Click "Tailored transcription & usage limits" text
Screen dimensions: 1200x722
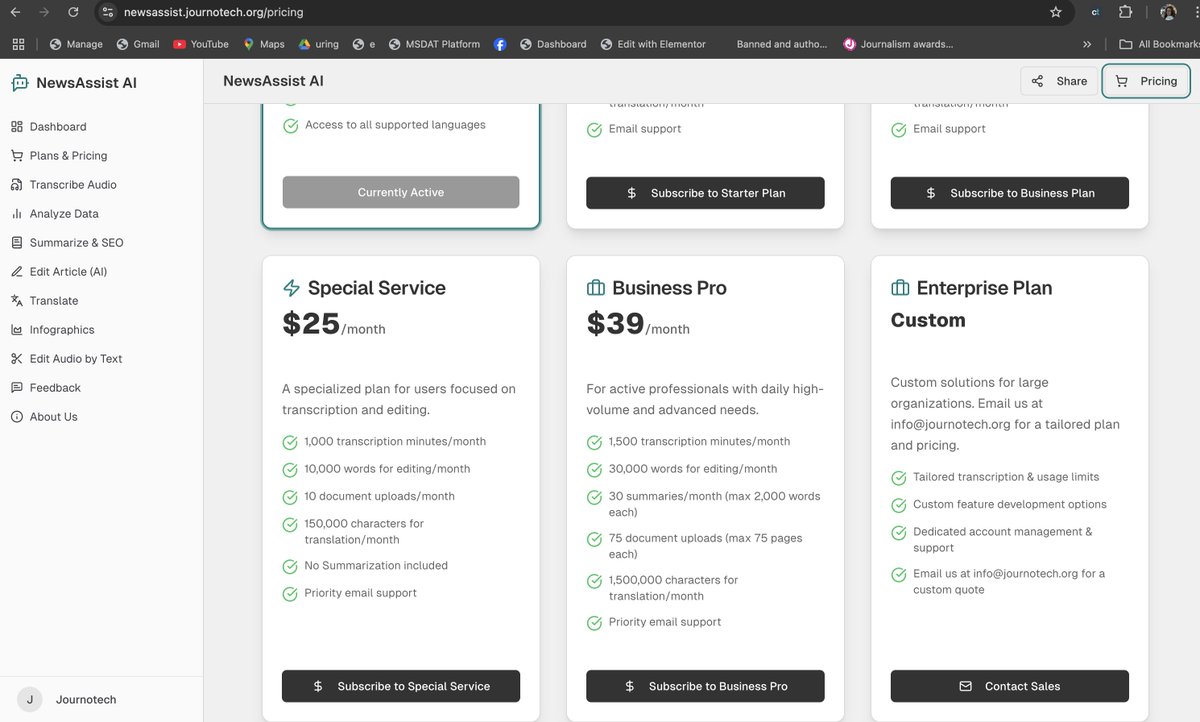(x=1006, y=477)
